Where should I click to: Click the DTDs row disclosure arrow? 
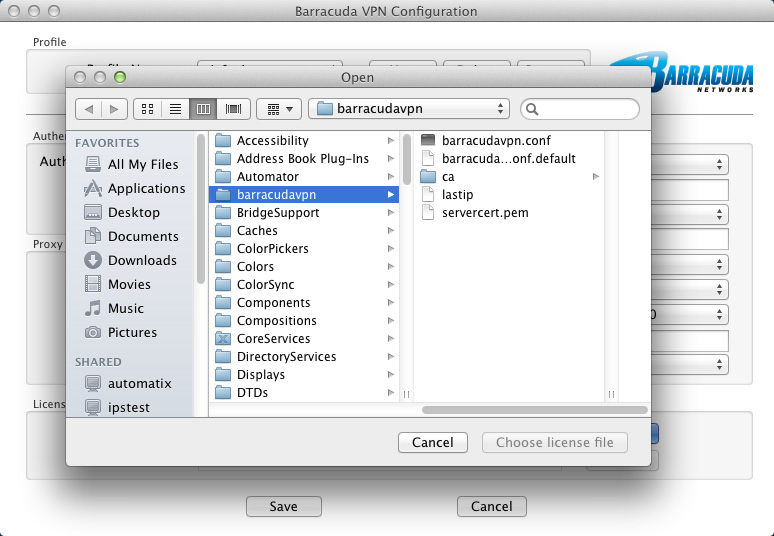coord(391,393)
